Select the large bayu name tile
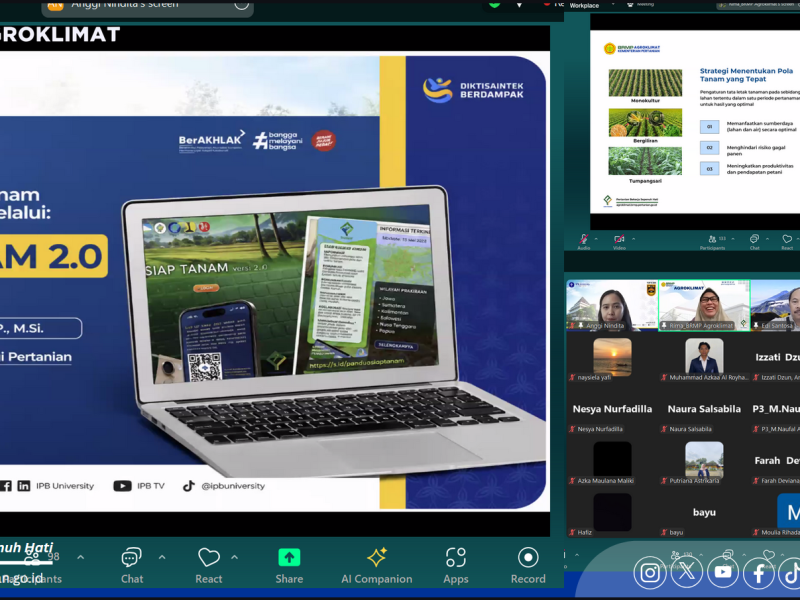 point(704,512)
